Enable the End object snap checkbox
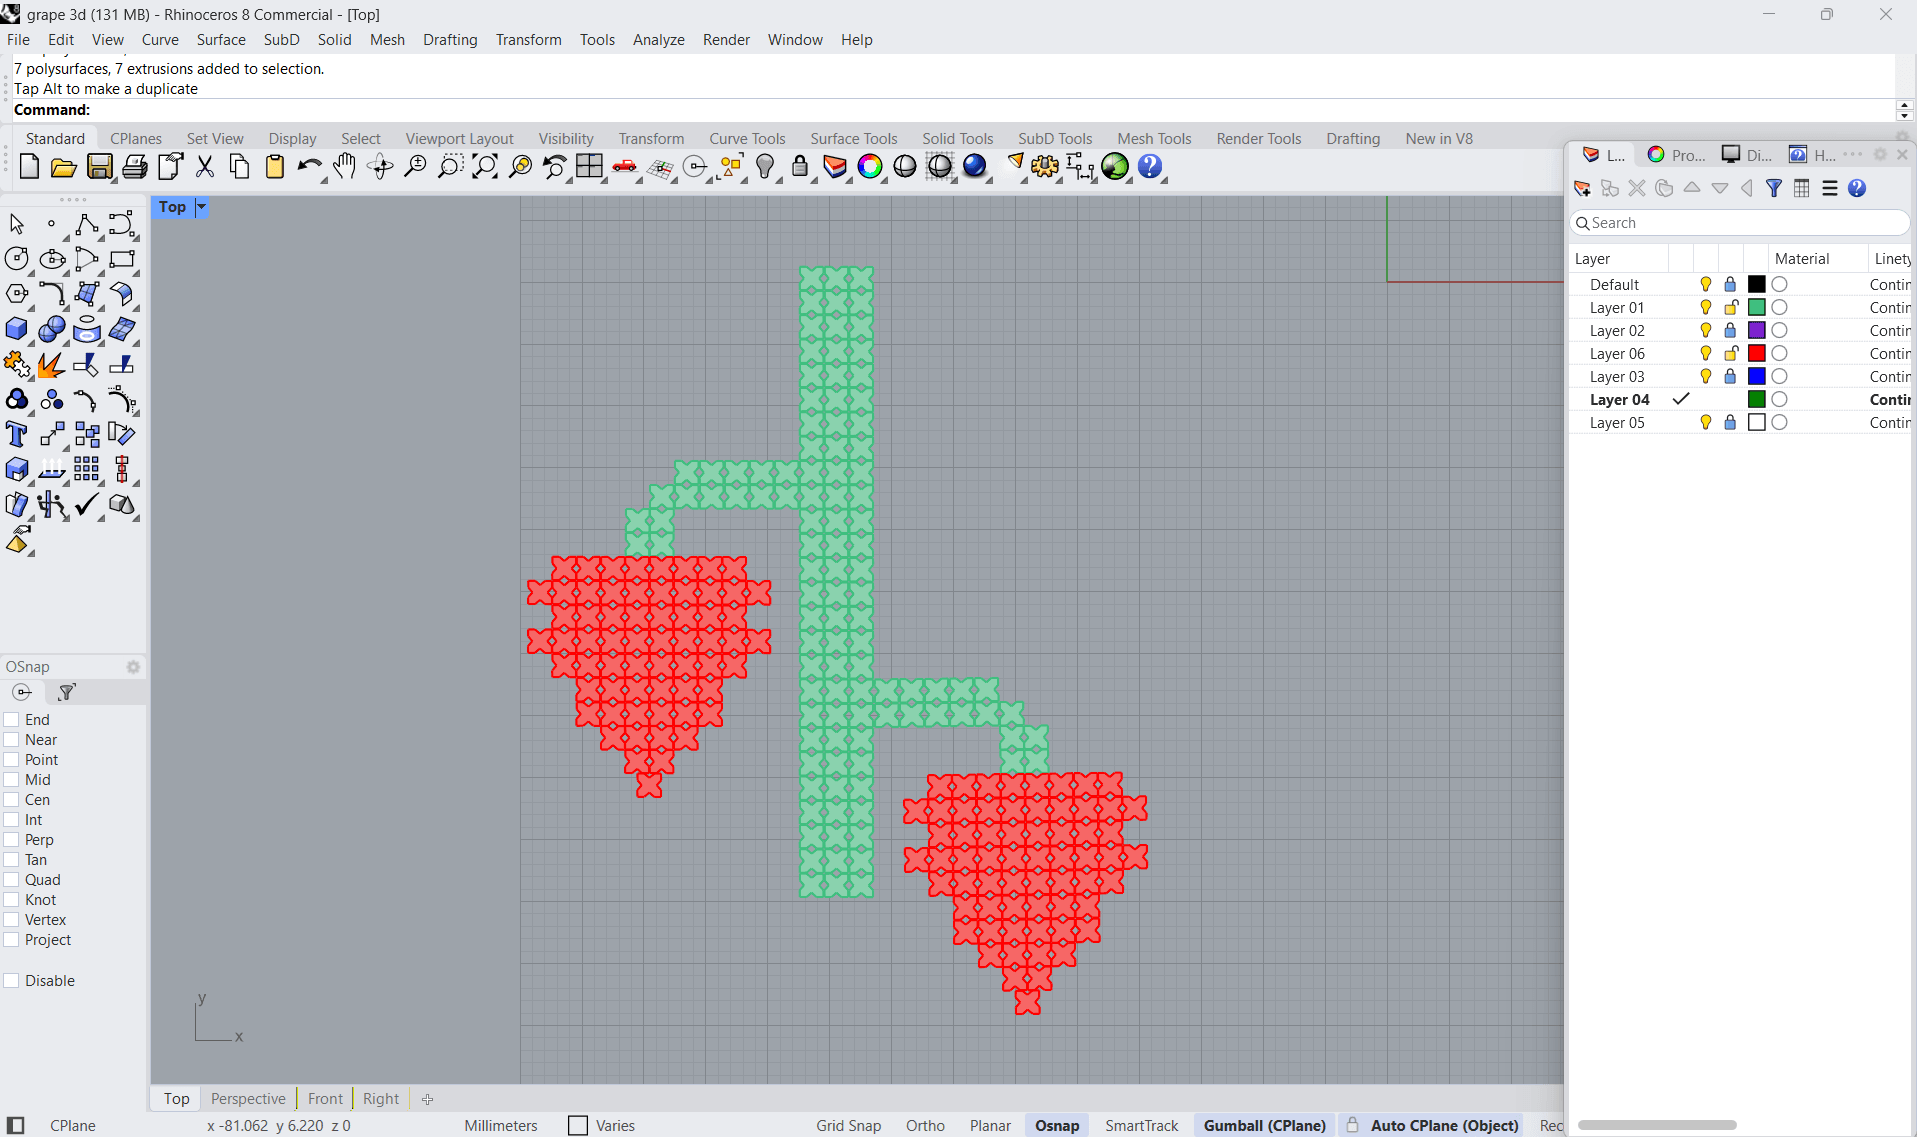 click(12, 720)
